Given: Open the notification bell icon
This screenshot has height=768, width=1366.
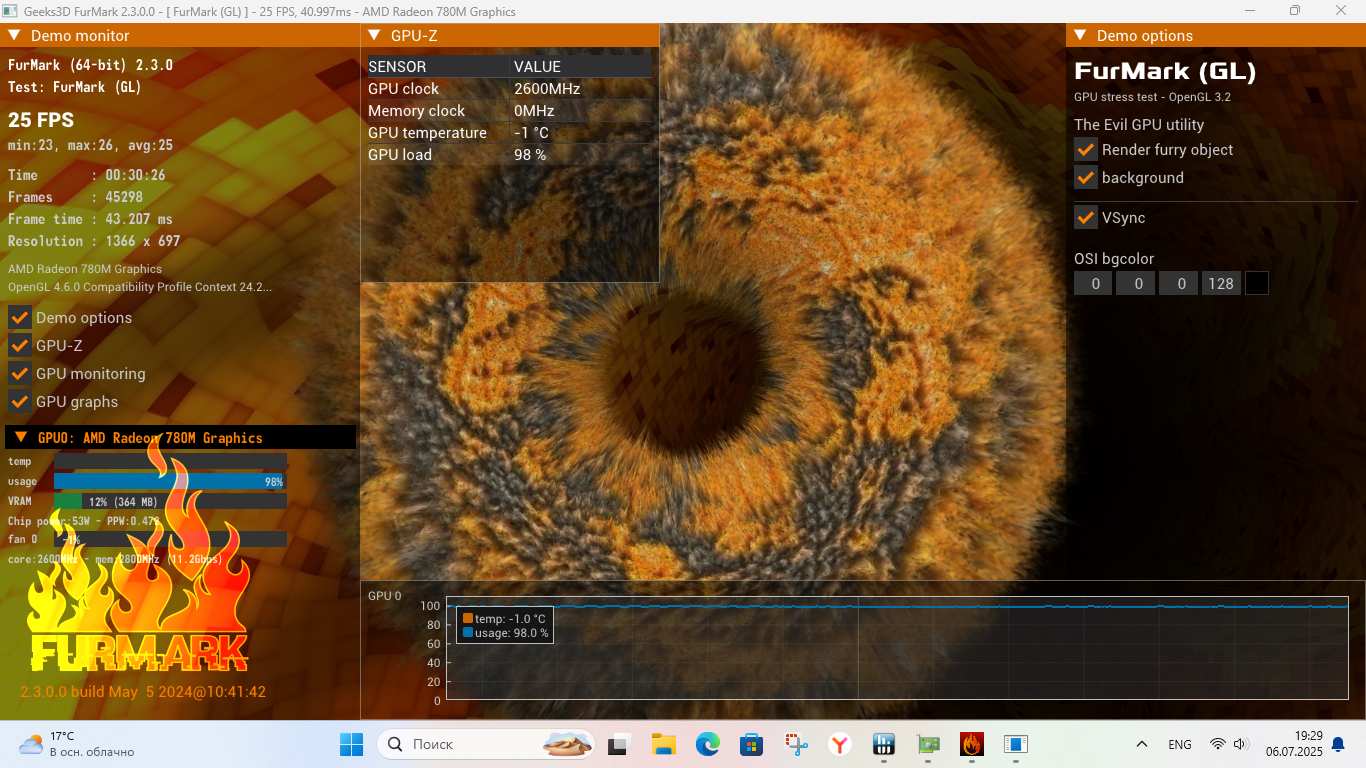Looking at the screenshot, I should click(1338, 744).
